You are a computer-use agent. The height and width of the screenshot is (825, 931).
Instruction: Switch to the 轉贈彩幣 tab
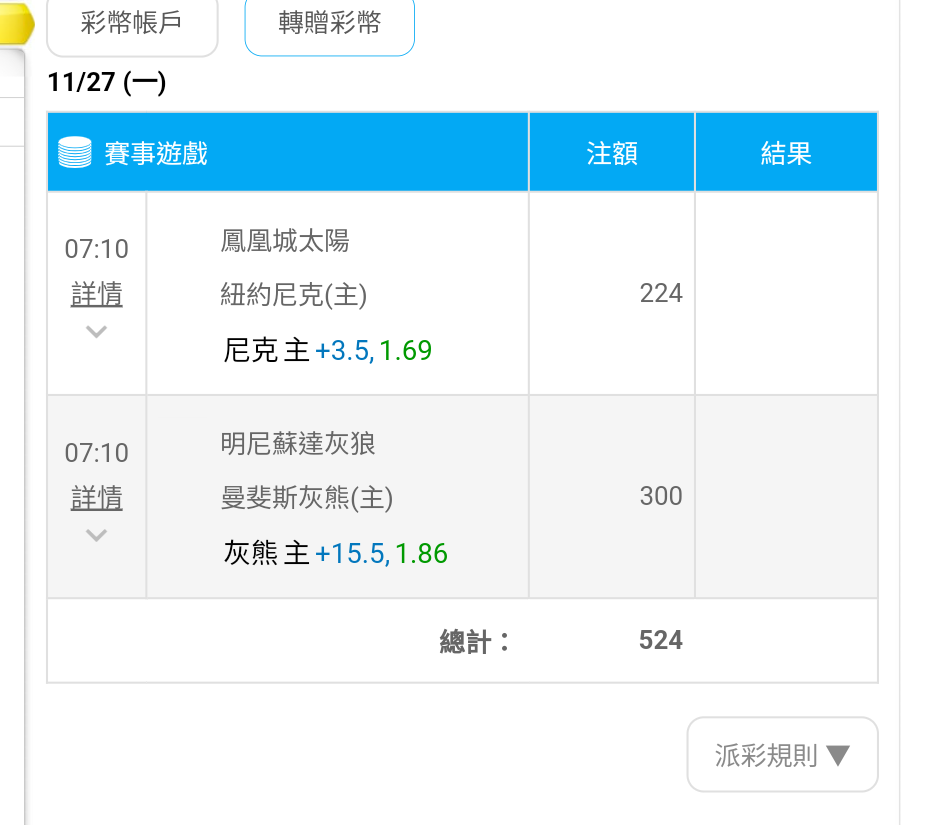pyautogui.click(x=330, y=24)
